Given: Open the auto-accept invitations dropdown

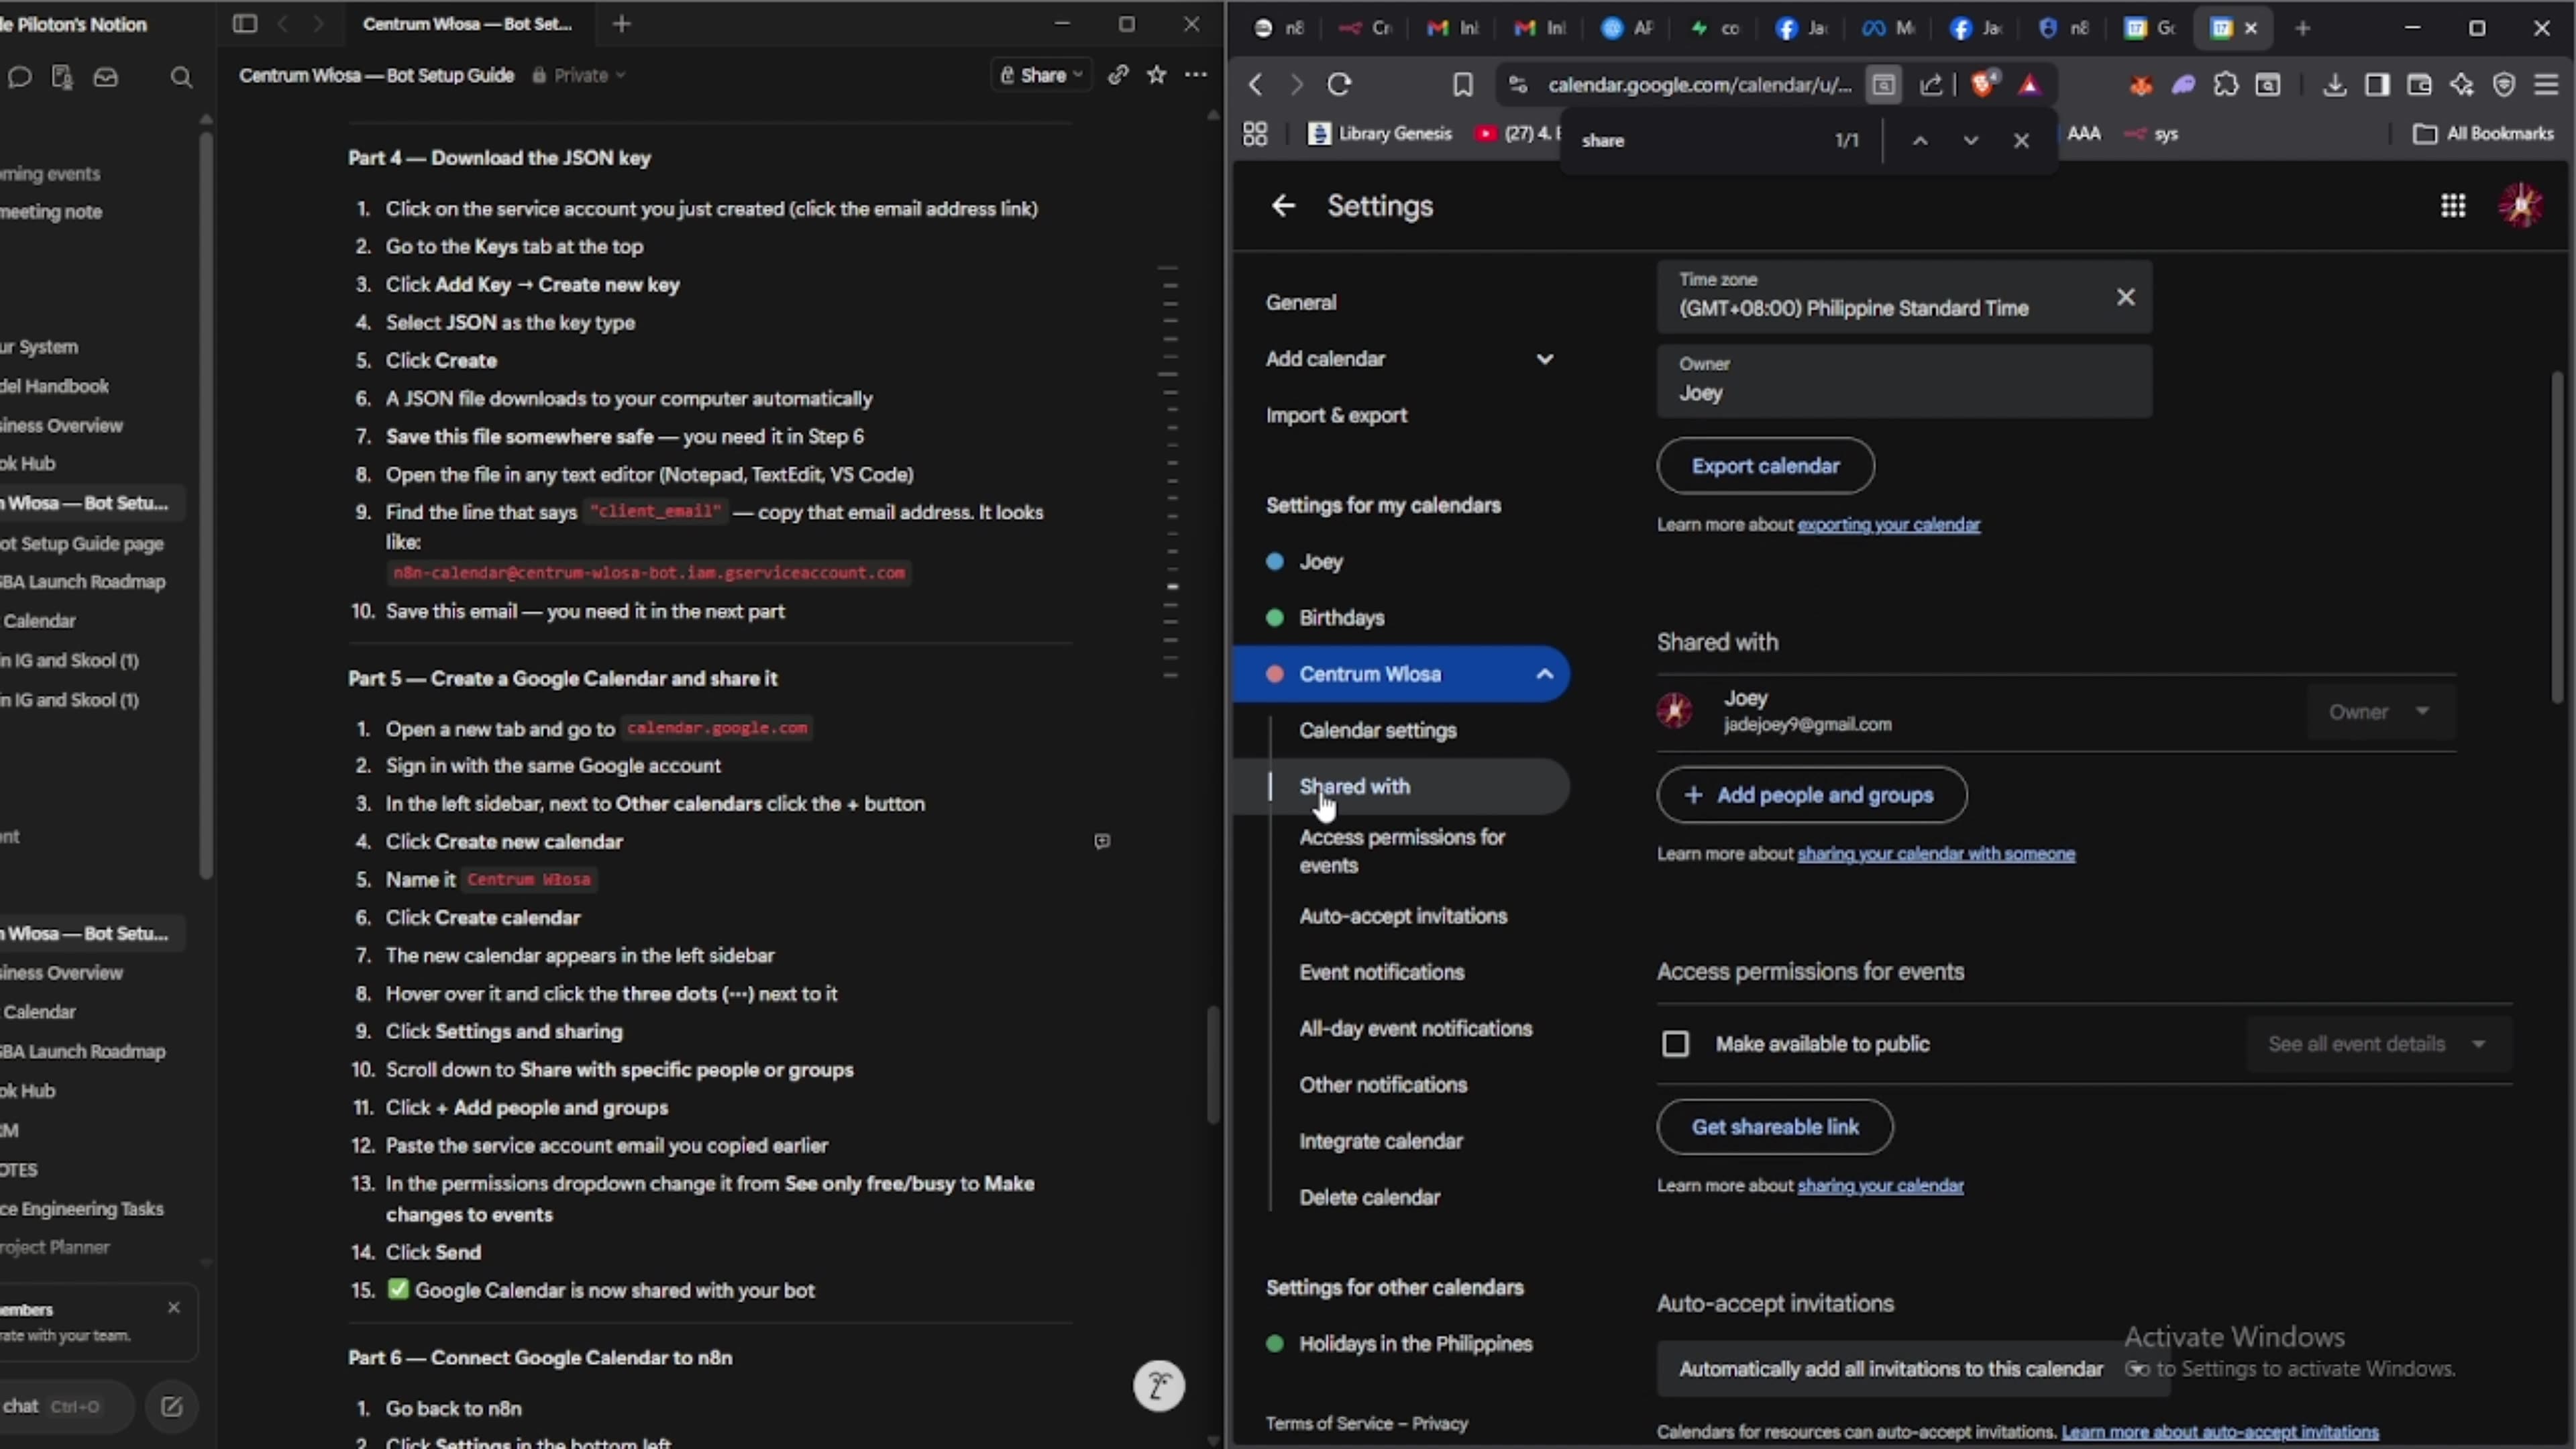Looking at the screenshot, I should (x=1912, y=1369).
